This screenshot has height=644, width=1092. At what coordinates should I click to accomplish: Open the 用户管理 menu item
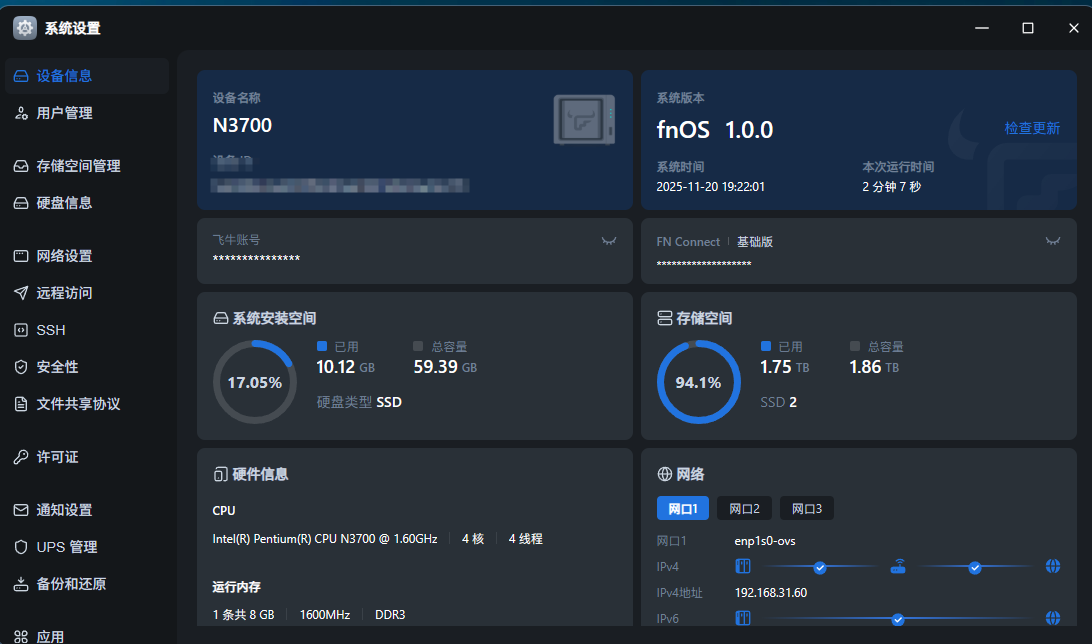(x=86, y=113)
